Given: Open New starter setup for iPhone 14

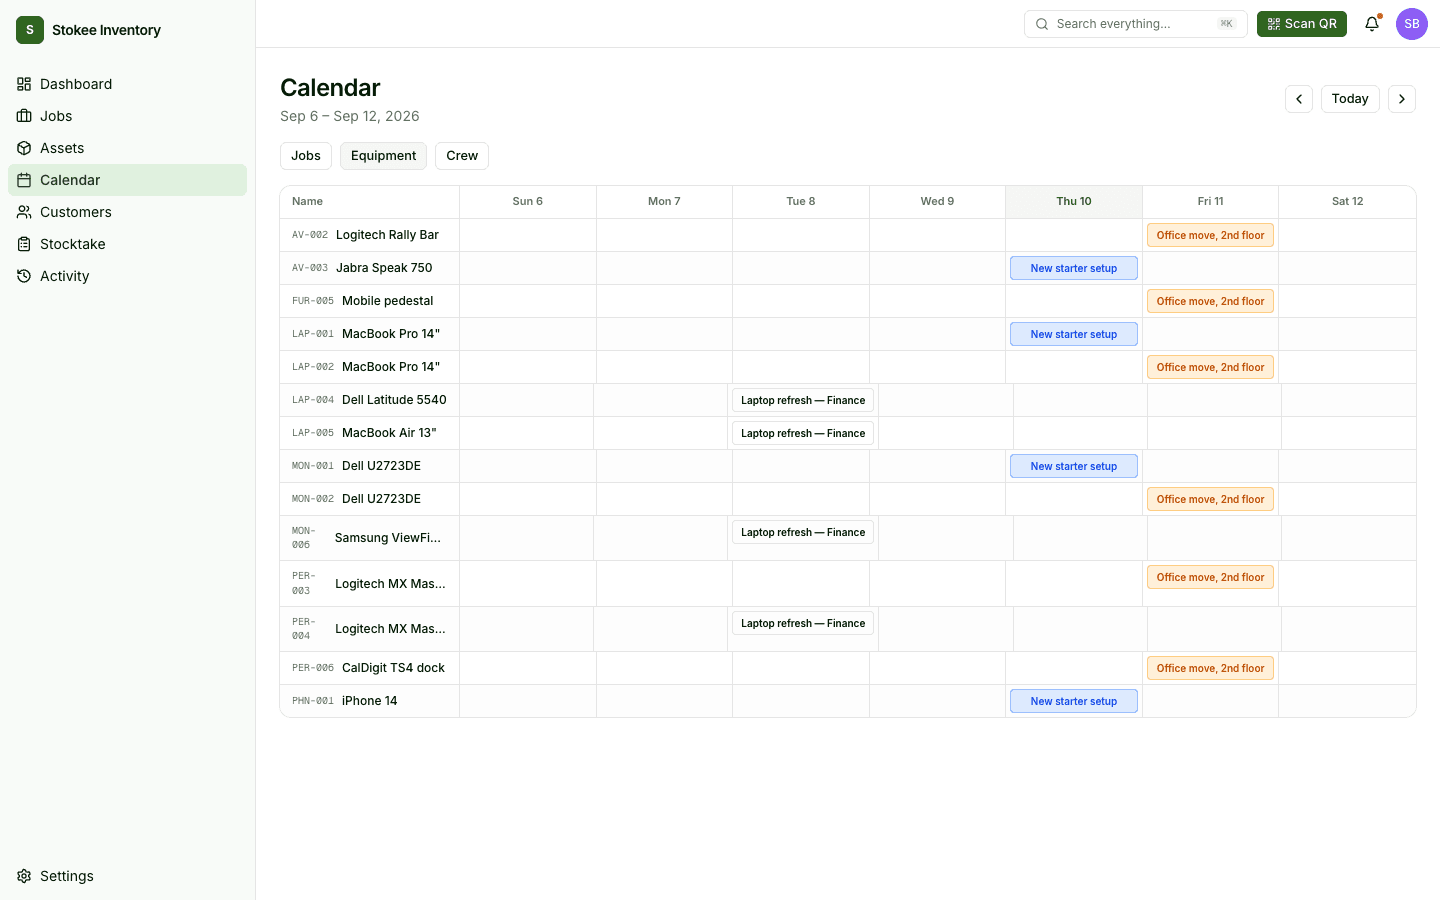Looking at the screenshot, I should 1074,701.
